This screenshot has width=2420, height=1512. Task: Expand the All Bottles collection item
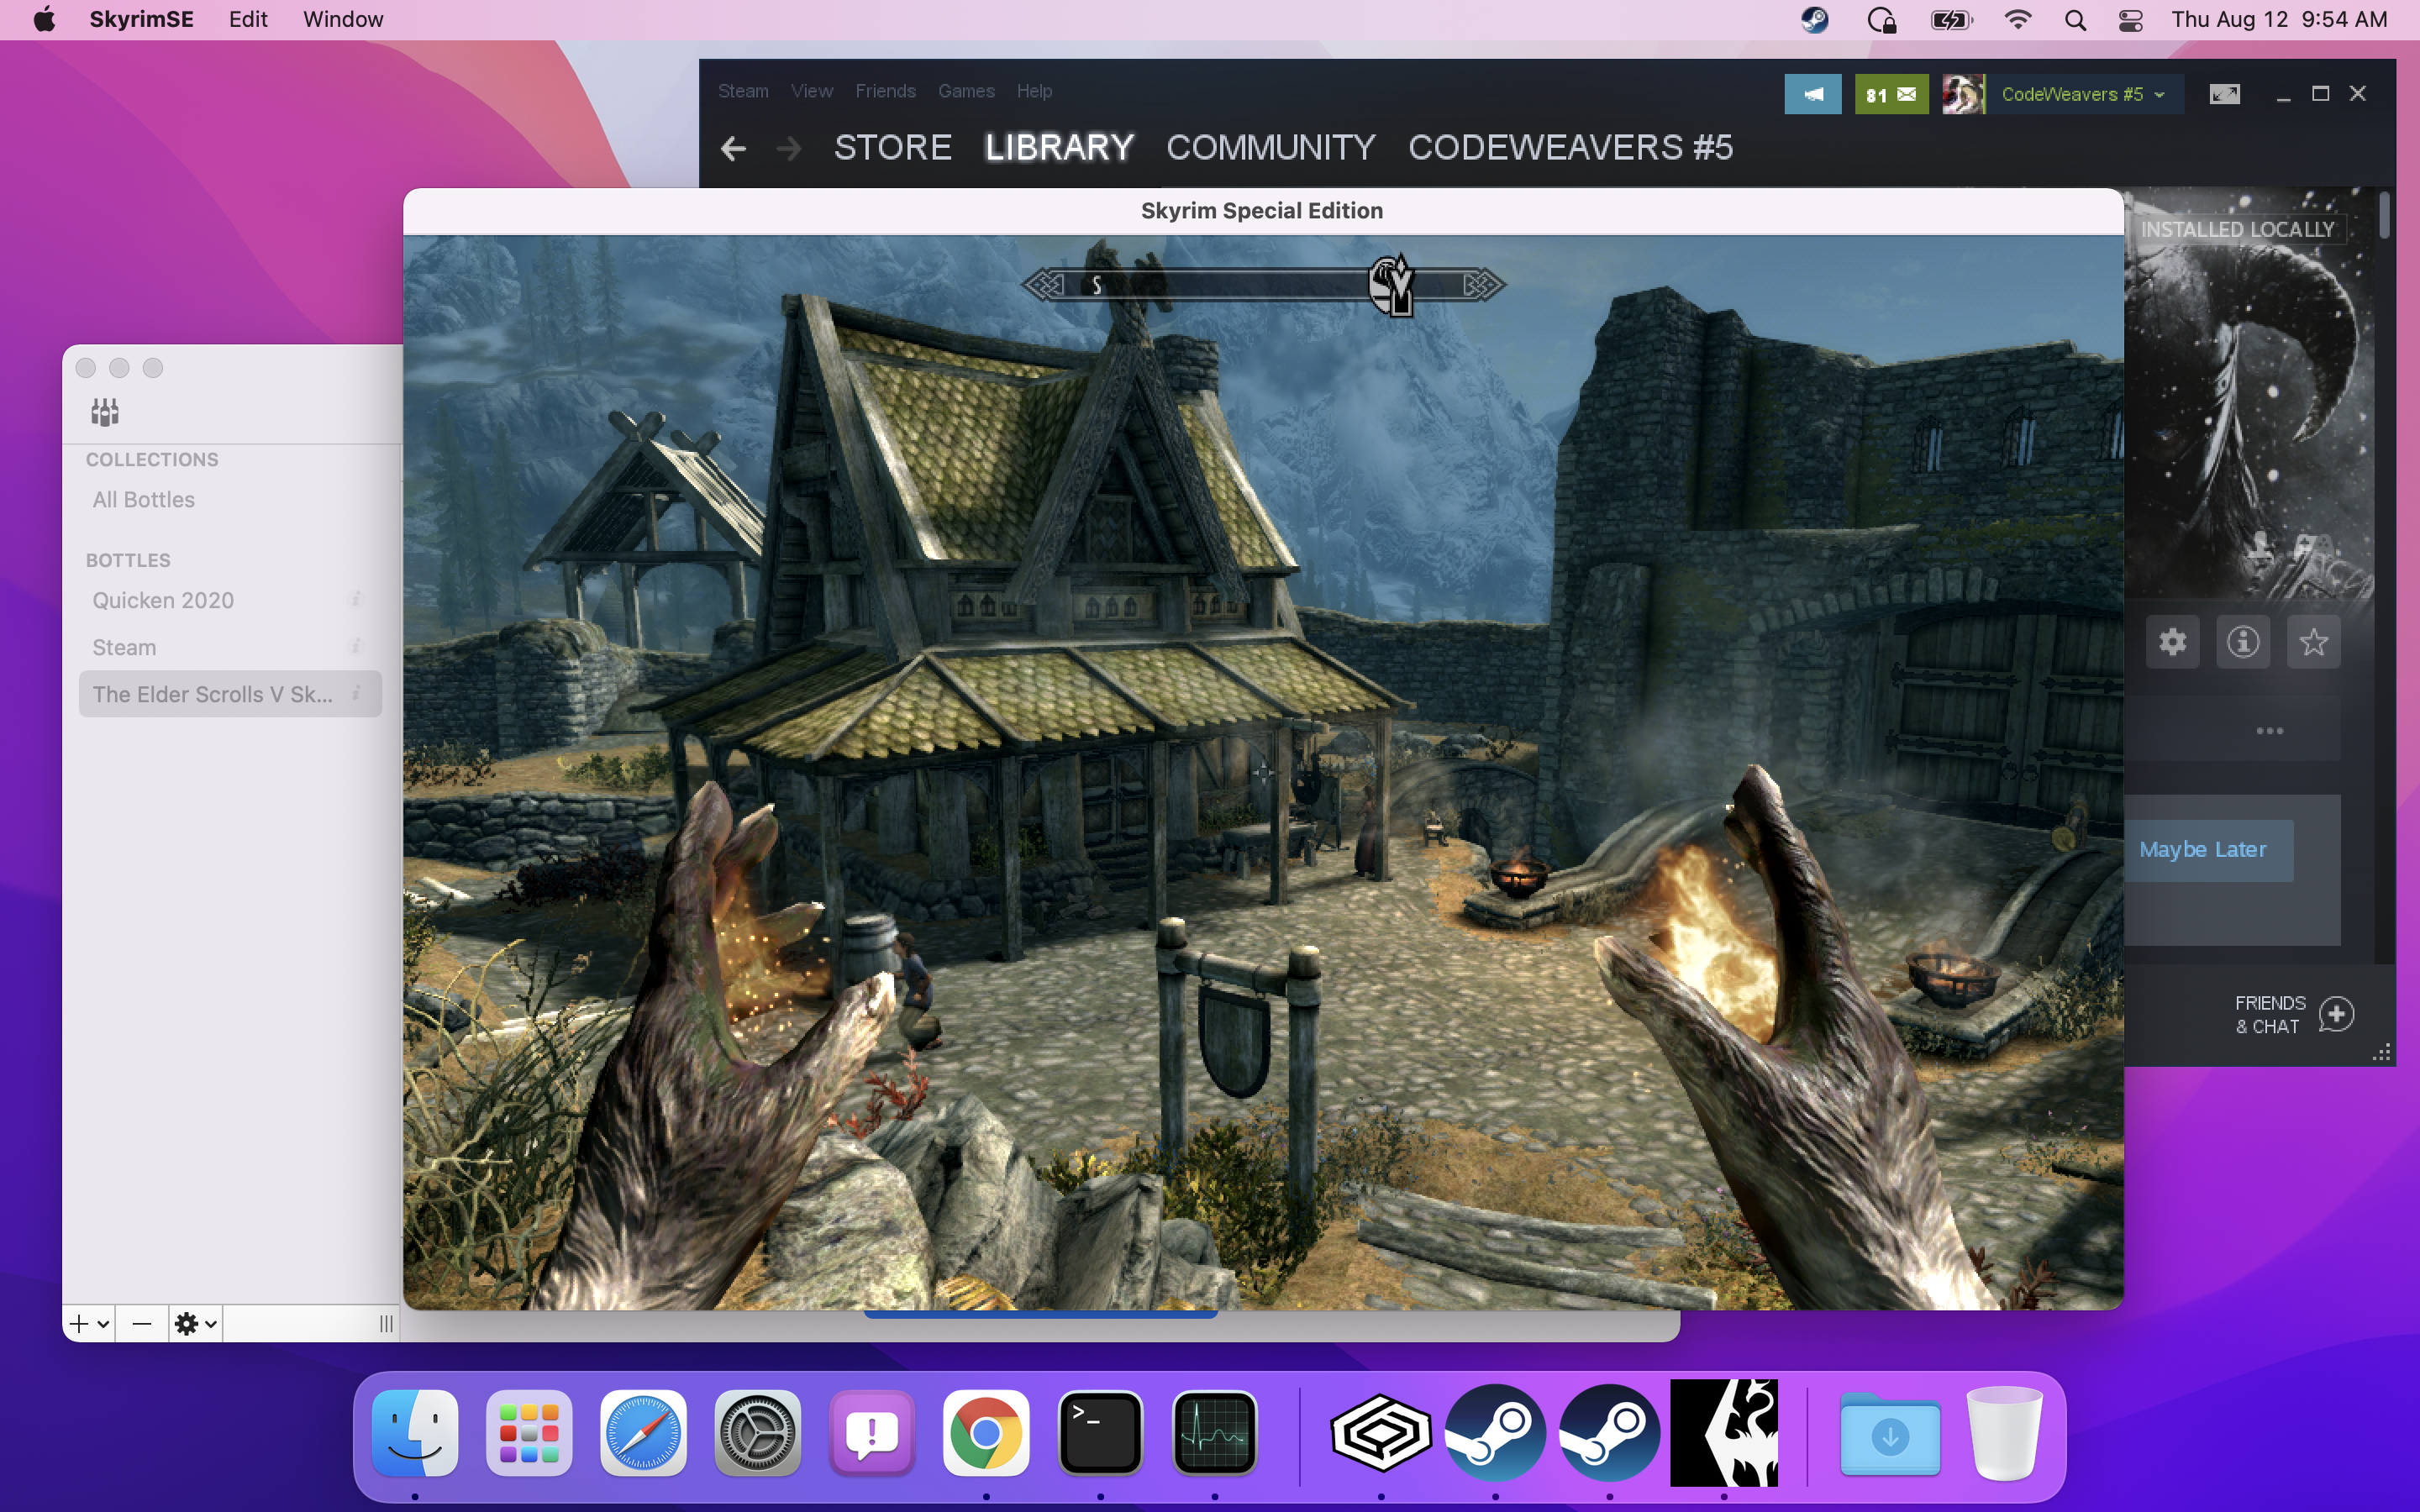(x=143, y=500)
